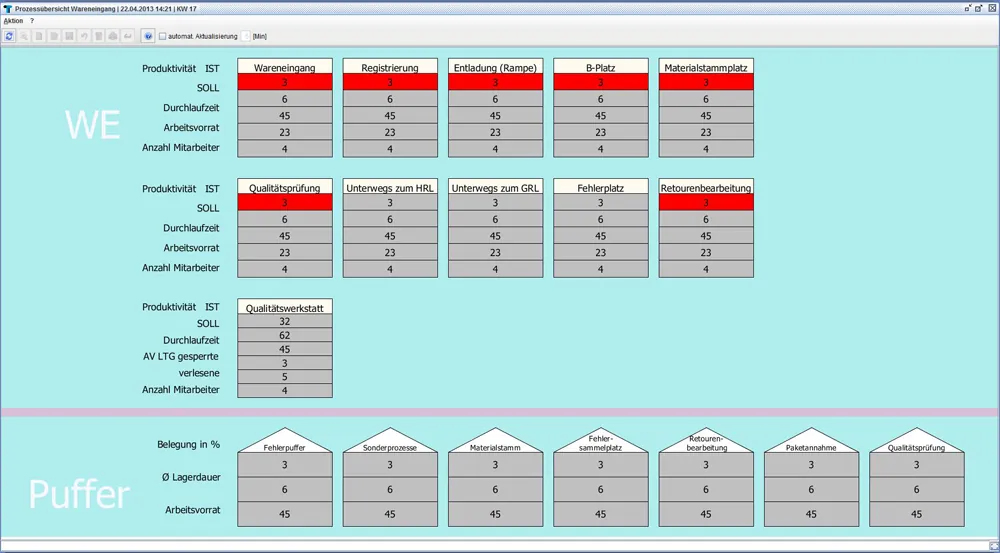Image resolution: width=1000 pixels, height=553 pixels.
Task: Click the disabled new document toolbar icon
Action: (x=39, y=36)
